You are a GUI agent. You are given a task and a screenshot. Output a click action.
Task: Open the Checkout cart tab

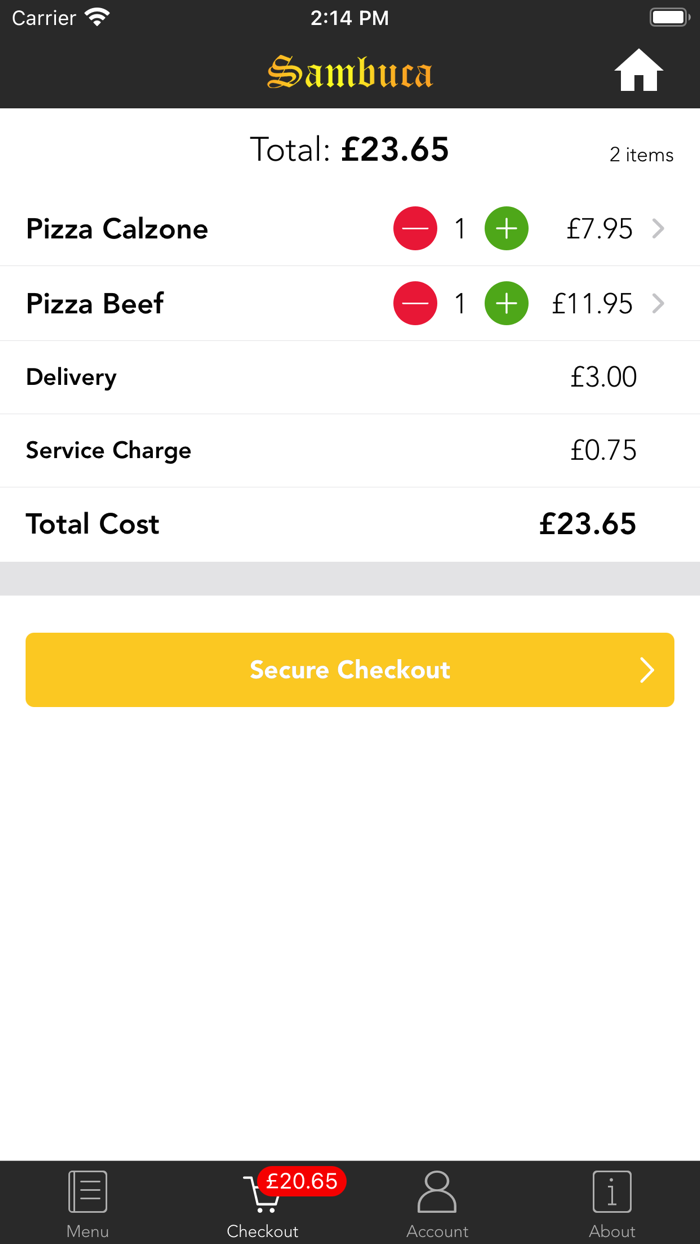(262, 1205)
